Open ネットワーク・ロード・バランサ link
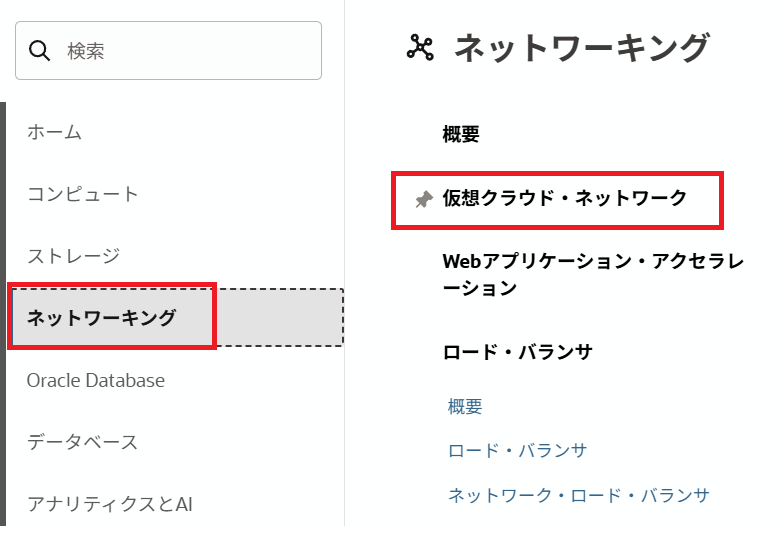The image size is (780, 541). pyautogui.click(x=578, y=495)
